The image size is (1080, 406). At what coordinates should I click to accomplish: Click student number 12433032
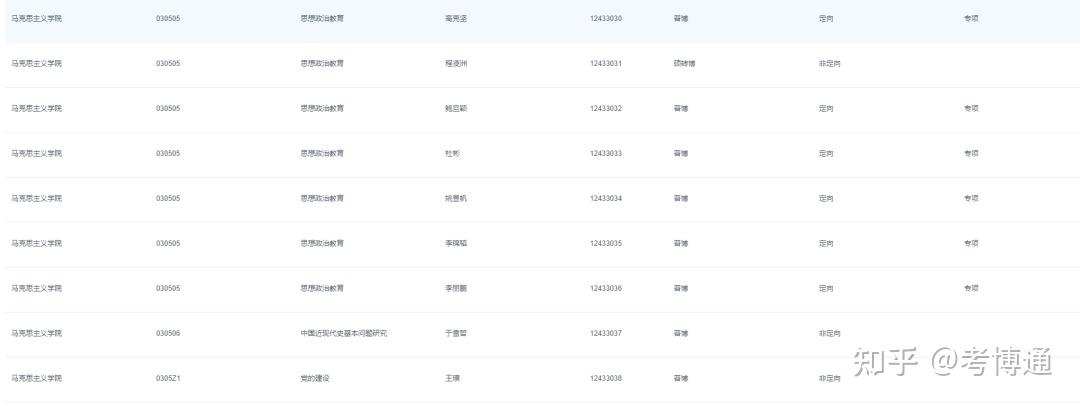tap(606, 109)
